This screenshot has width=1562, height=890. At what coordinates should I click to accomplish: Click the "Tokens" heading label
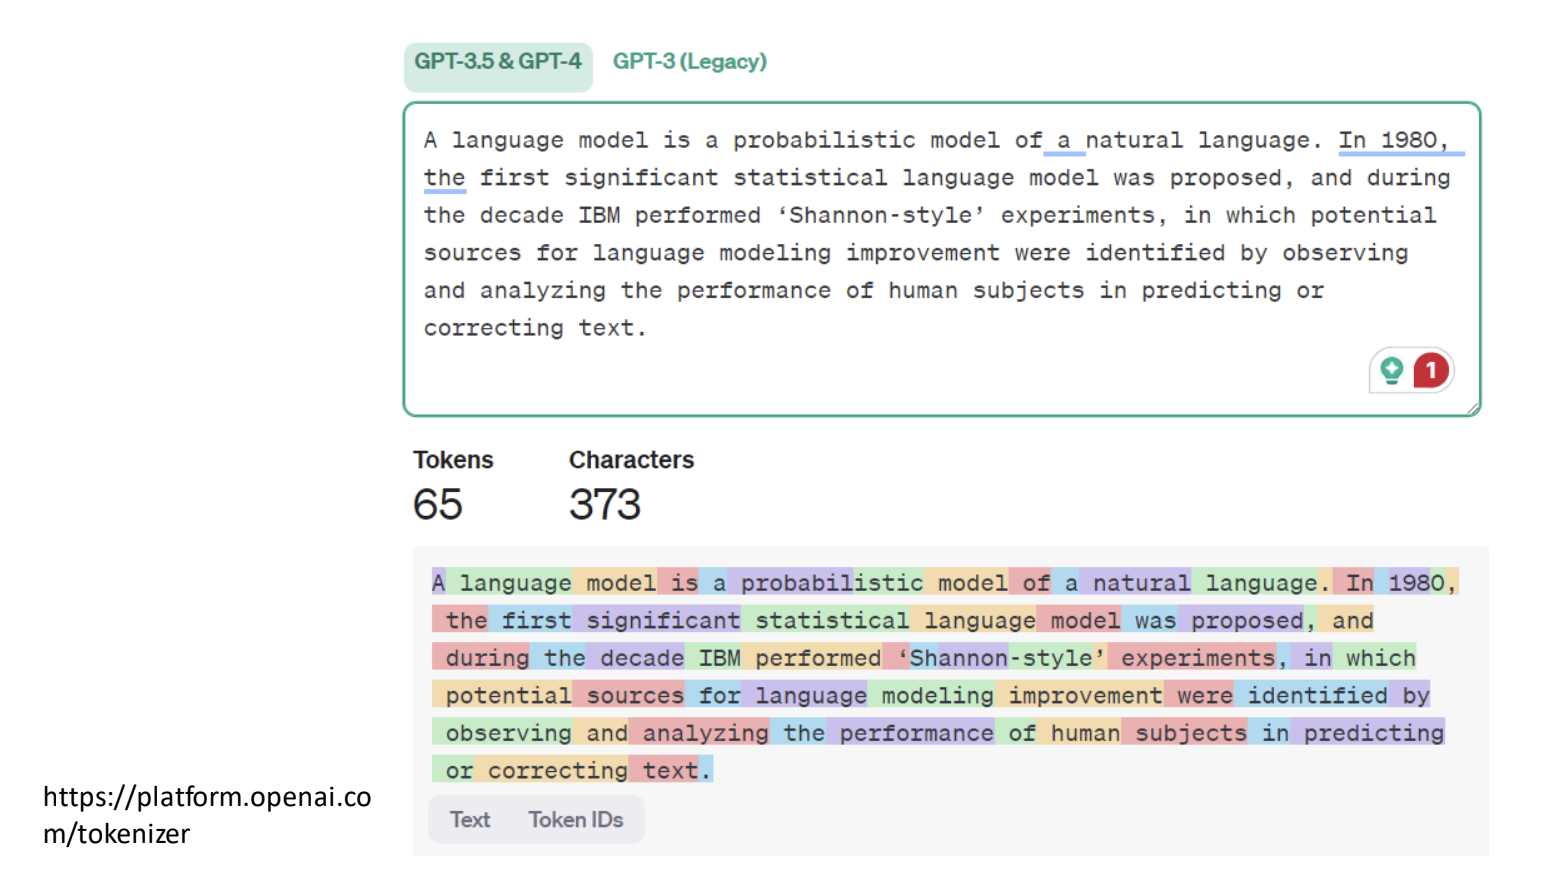(453, 460)
